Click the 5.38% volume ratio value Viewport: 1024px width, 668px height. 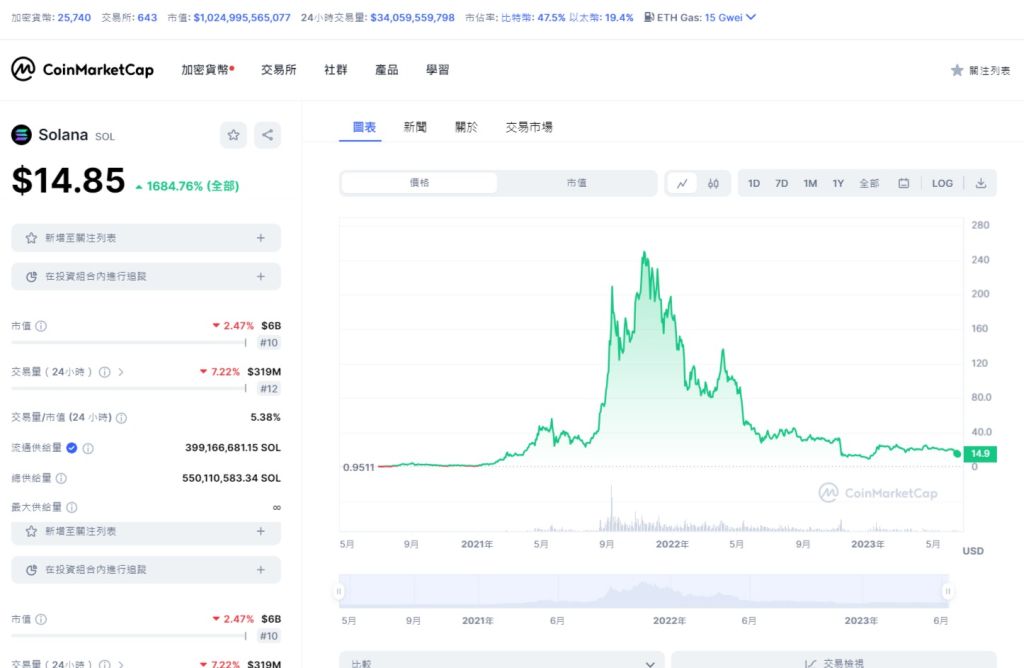[x=265, y=417]
